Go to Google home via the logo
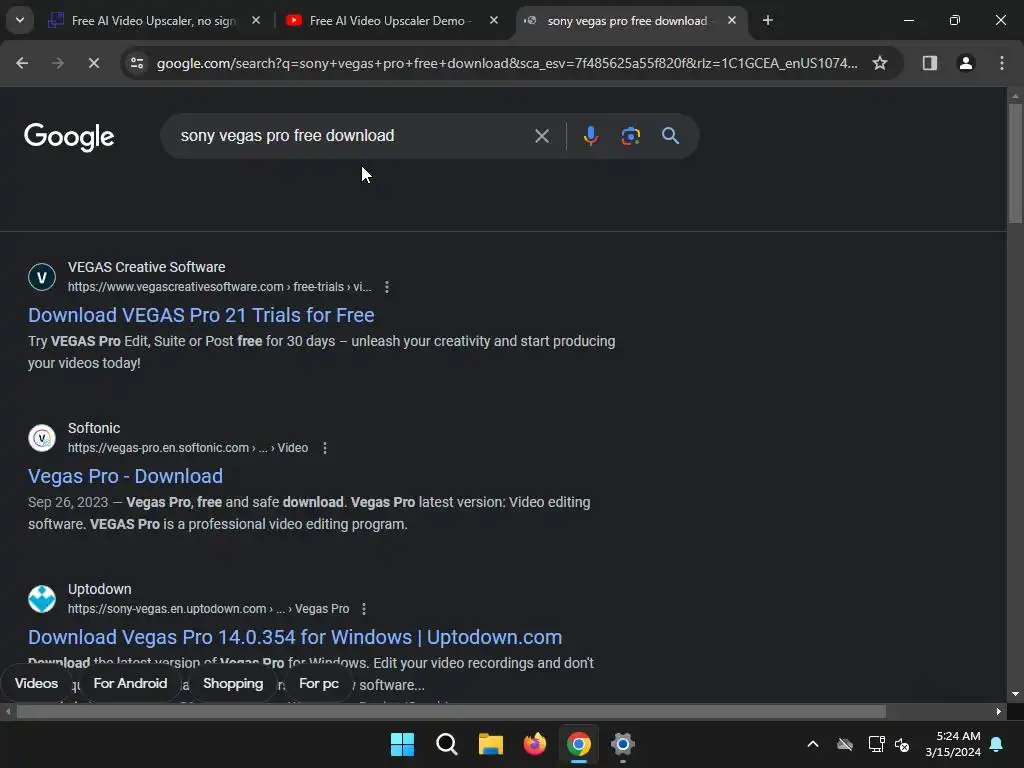 coord(69,137)
